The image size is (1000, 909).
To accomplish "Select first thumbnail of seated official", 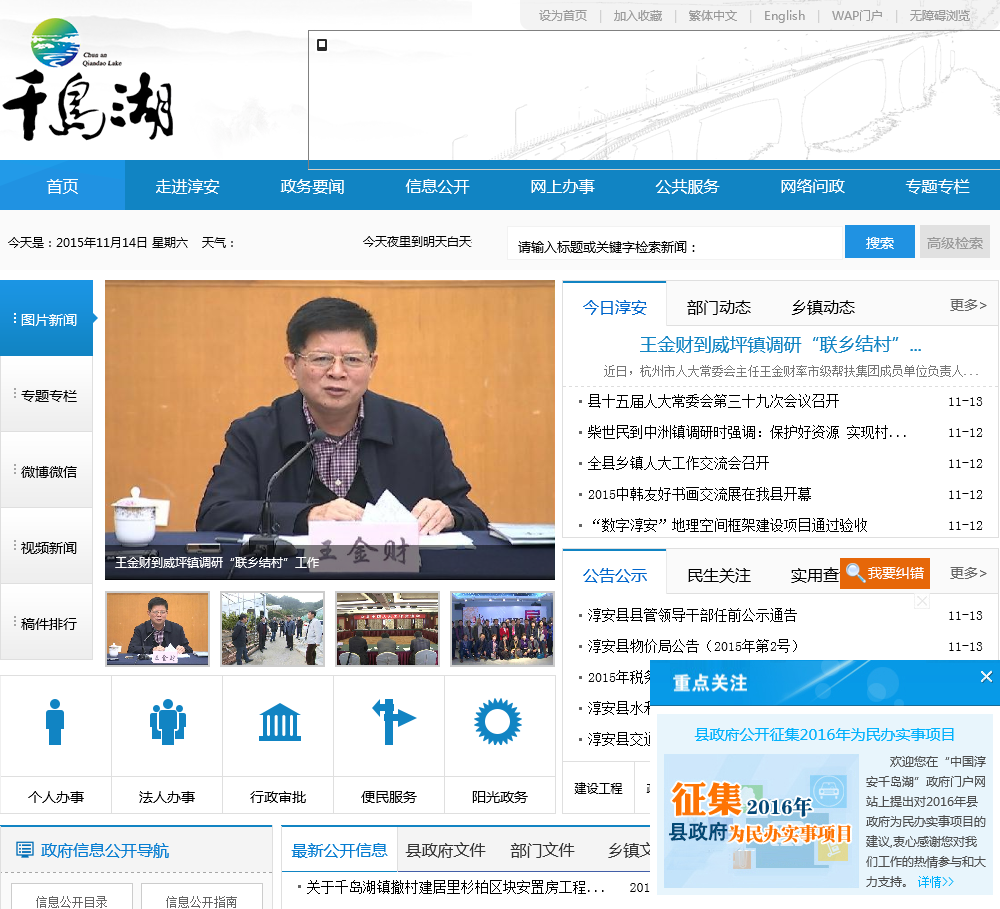I will point(158,628).
